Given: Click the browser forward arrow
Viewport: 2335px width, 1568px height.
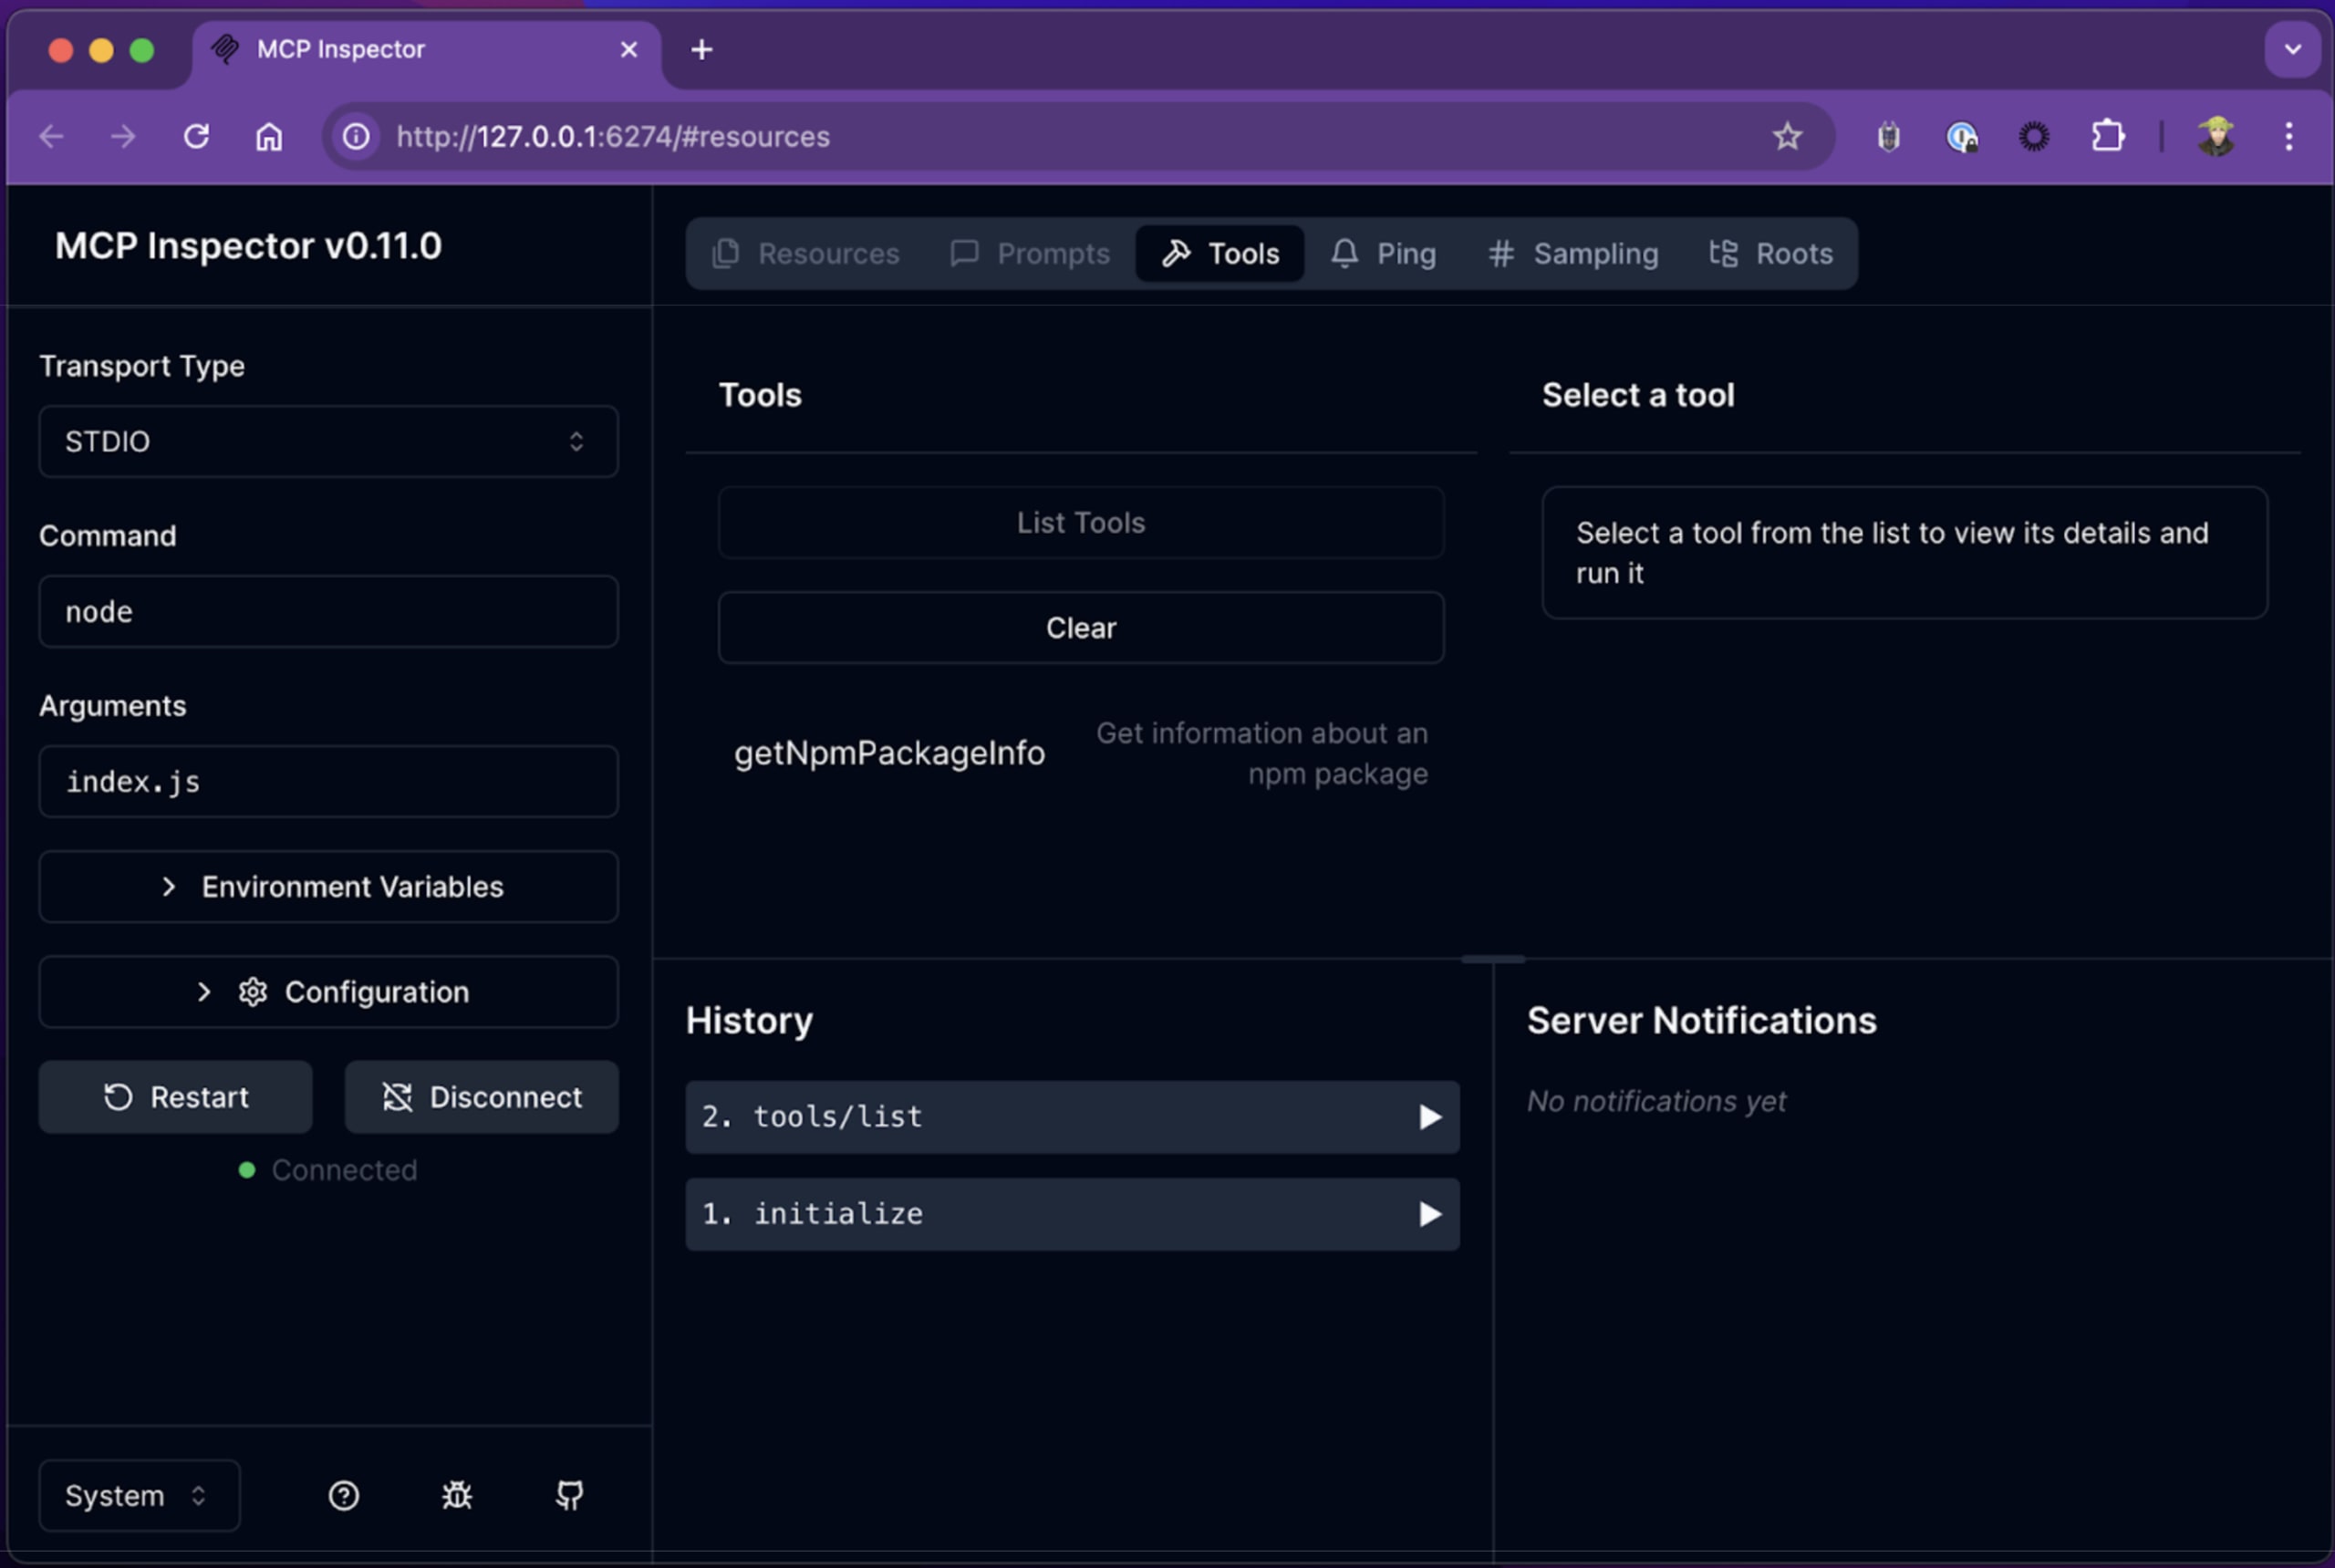Looking at the screenshot, I should [123, 136].
